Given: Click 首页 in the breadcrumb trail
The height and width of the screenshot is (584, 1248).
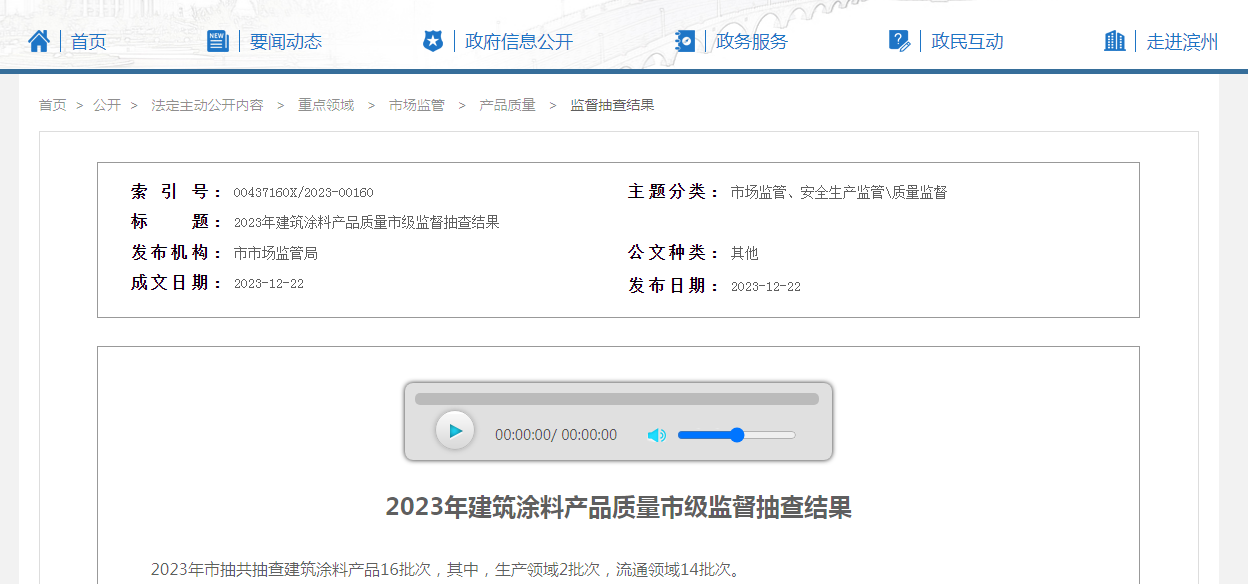Looking at the screenshot, I should pyautogui.click(x=52, y=105).
